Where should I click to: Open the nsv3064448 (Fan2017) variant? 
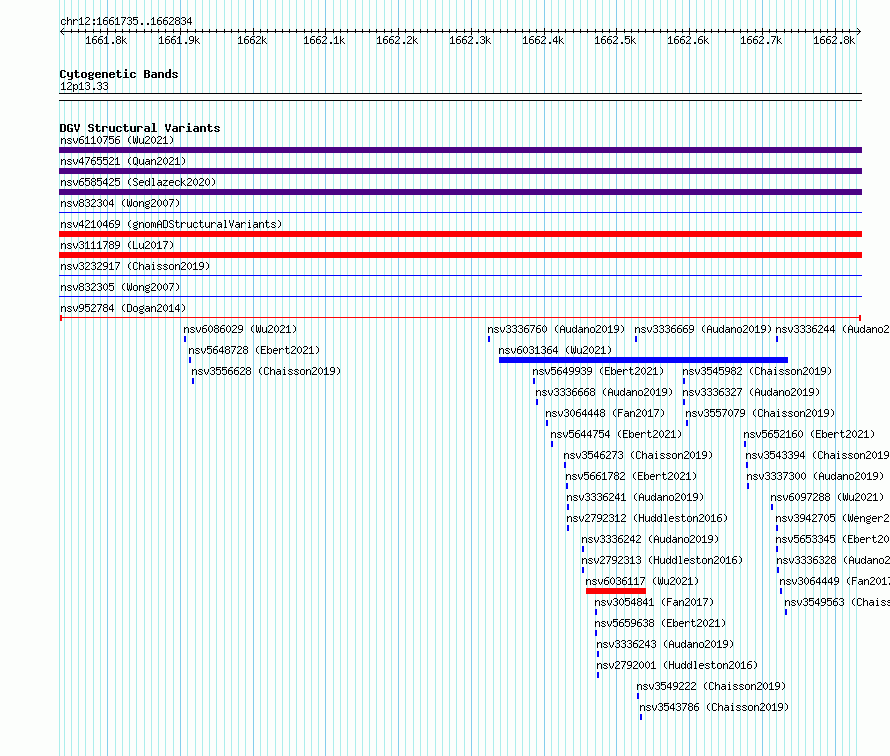(605, 413)
